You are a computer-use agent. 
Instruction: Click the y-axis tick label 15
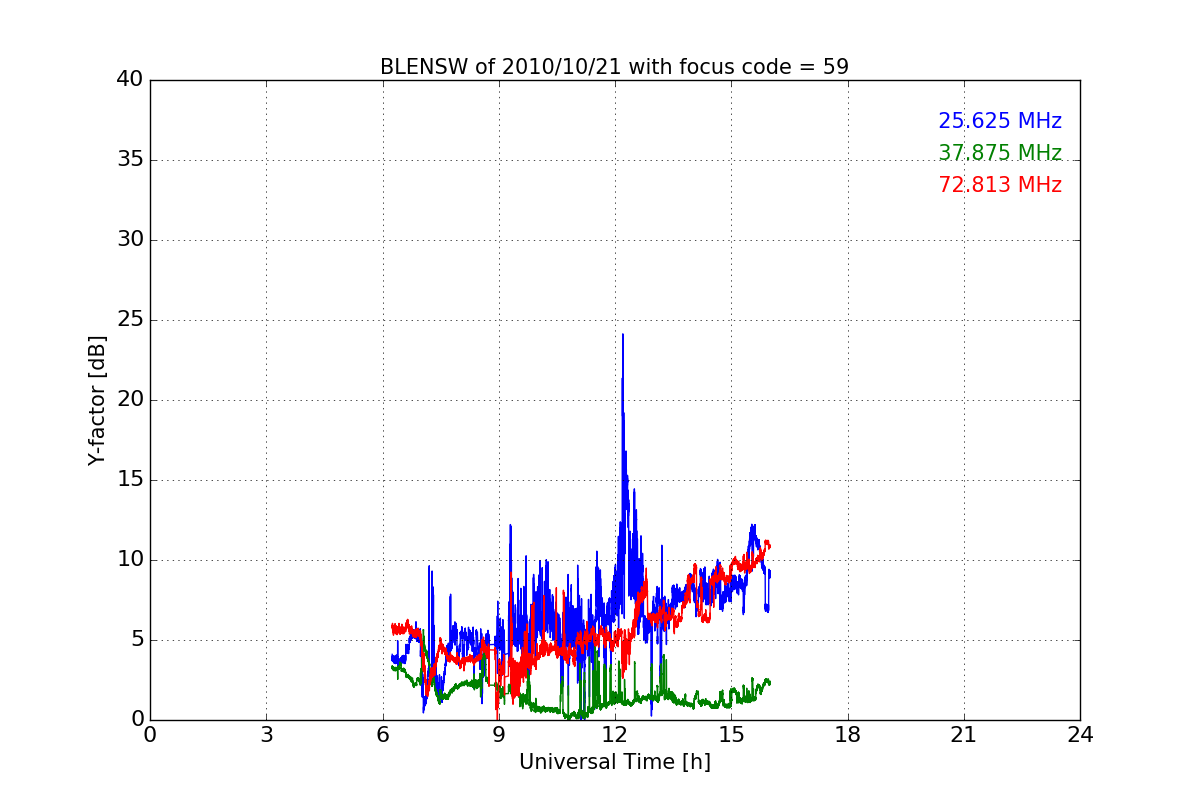click(130, 480)
